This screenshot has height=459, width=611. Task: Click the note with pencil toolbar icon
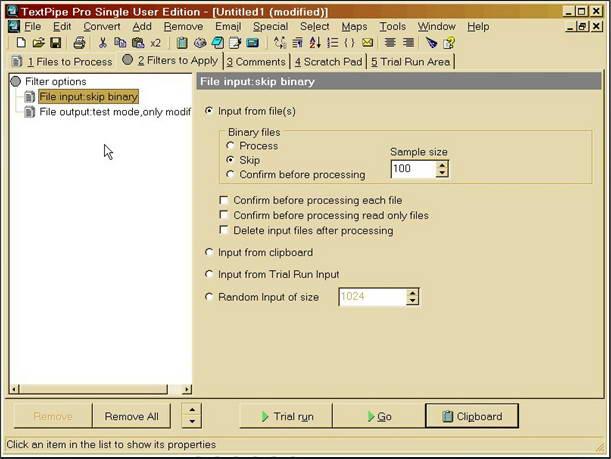point(235,42)
